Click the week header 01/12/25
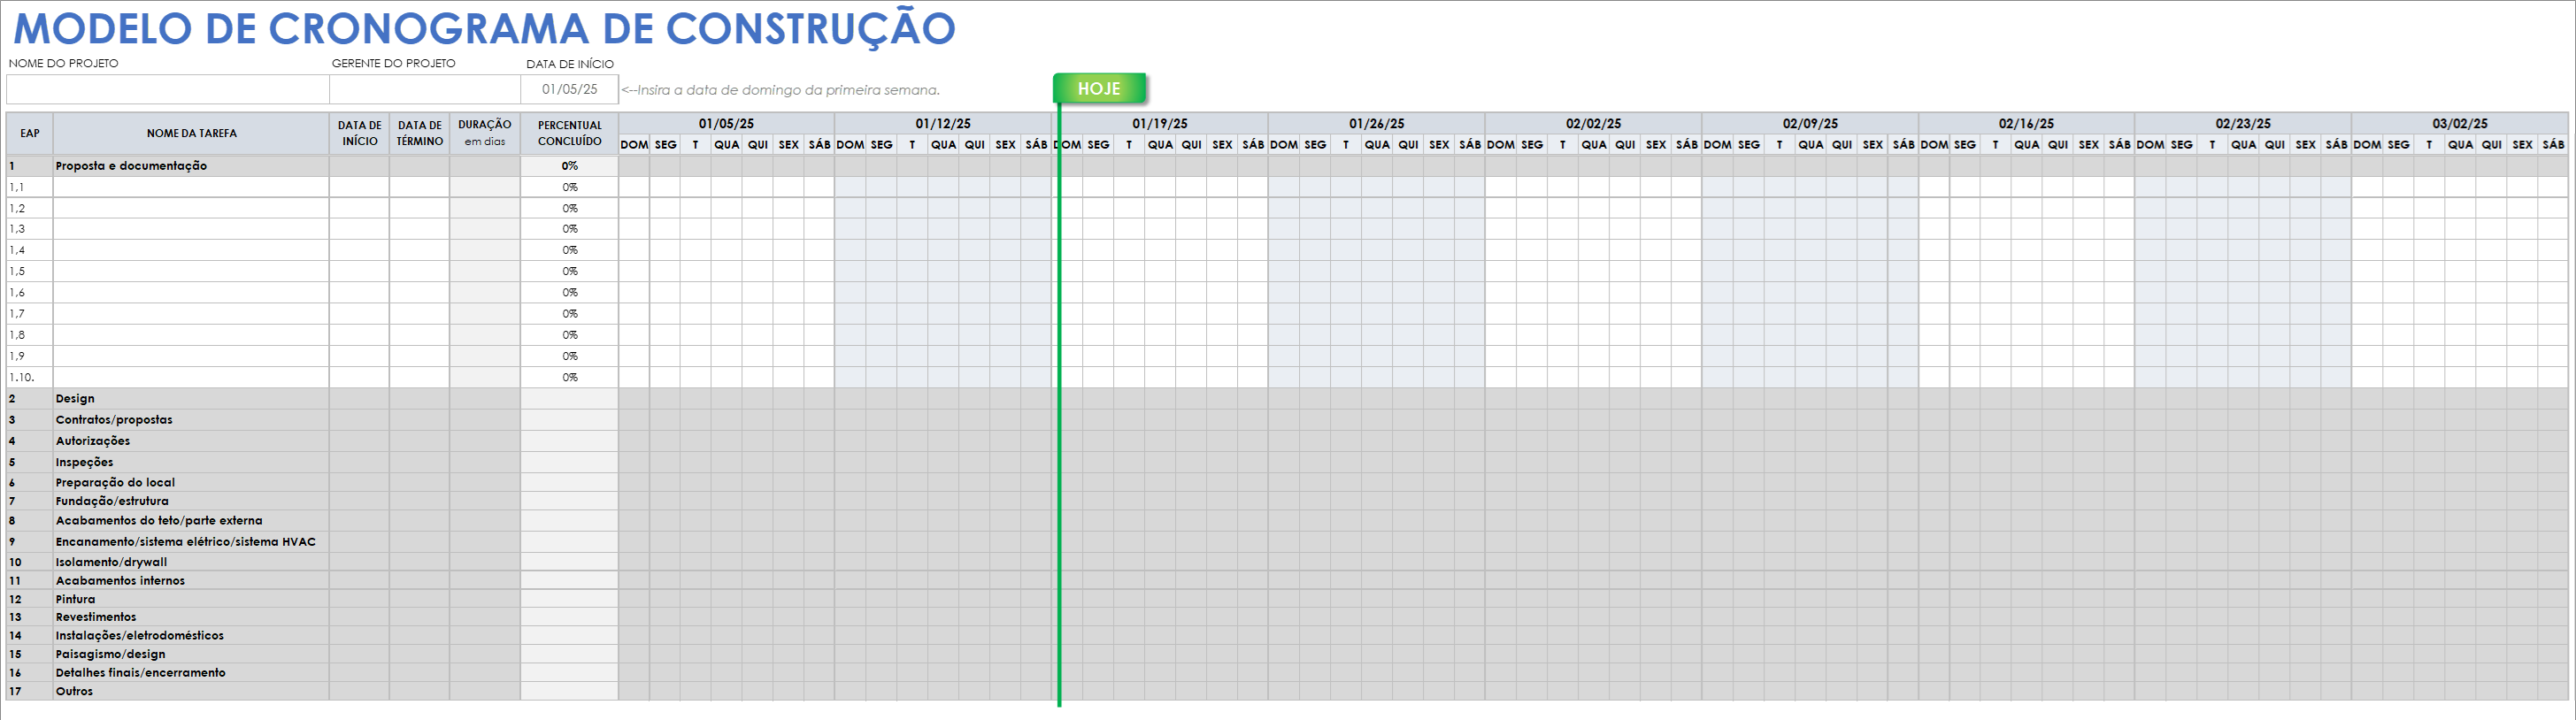Image resolution: width=2576 pixels, height=720 pixels. 943,124
